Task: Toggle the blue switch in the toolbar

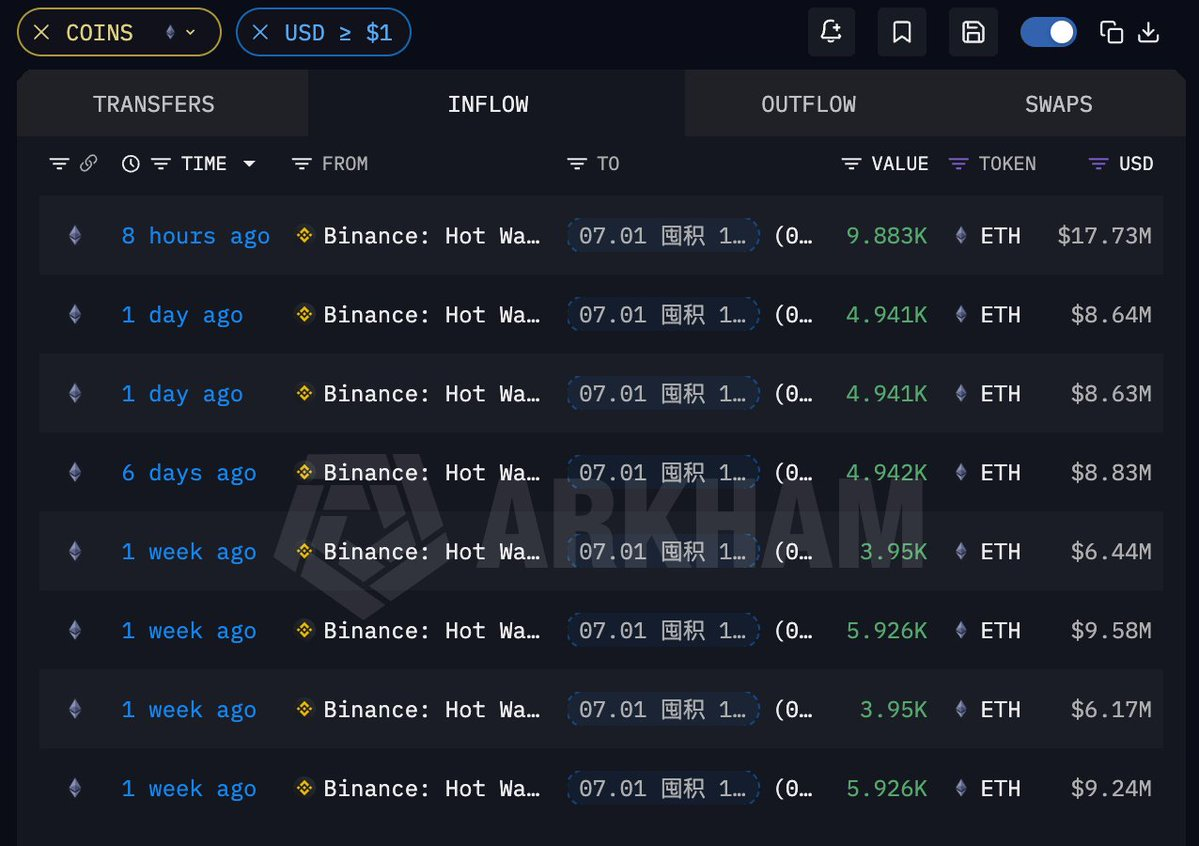Action: [x=1048, y=32]
